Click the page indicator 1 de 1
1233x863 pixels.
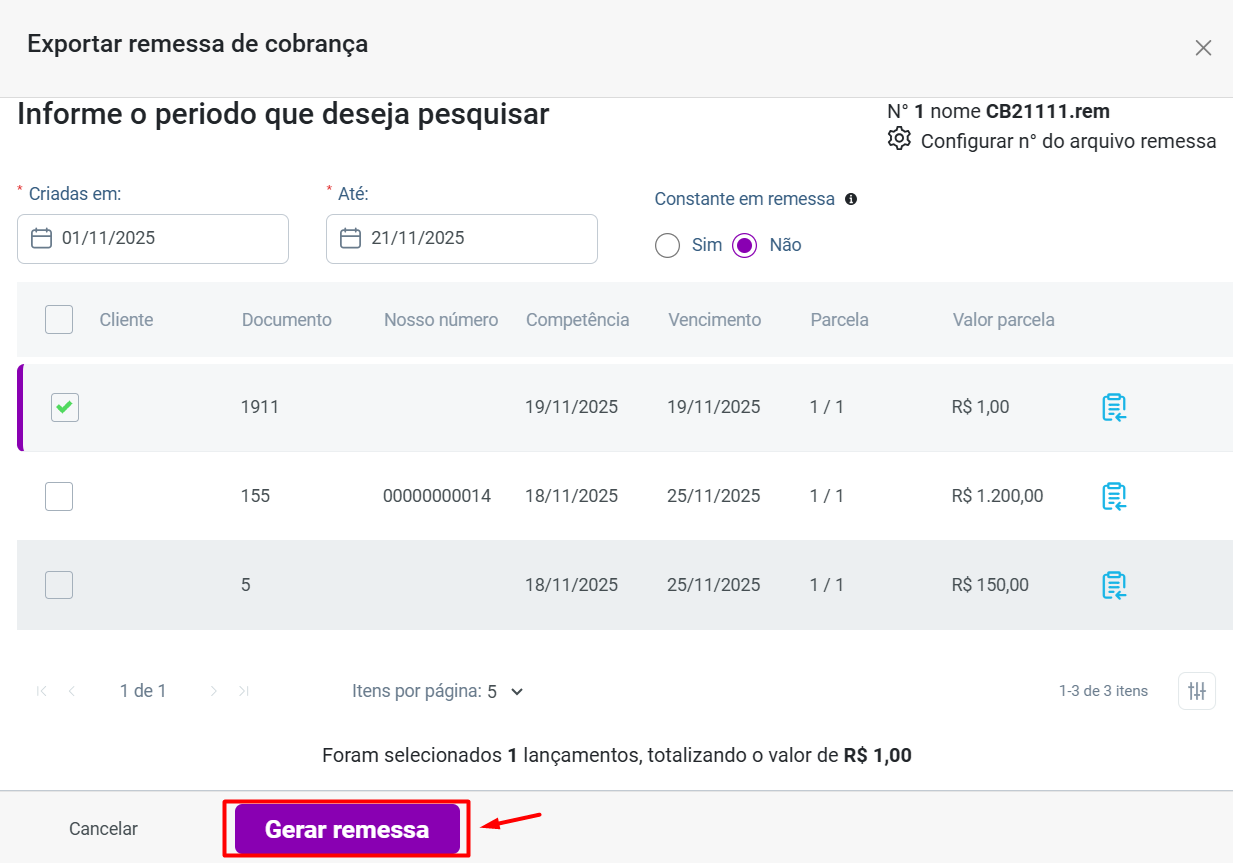[x=143, y=691]
